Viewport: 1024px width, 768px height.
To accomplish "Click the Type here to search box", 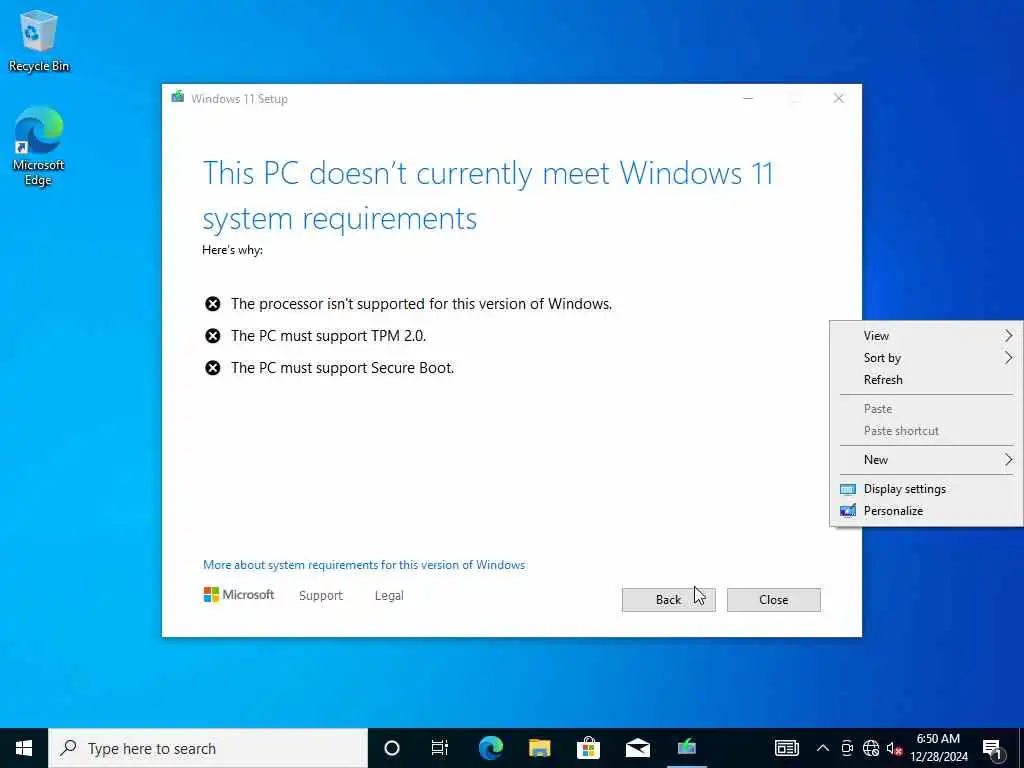I will point(208,748).
